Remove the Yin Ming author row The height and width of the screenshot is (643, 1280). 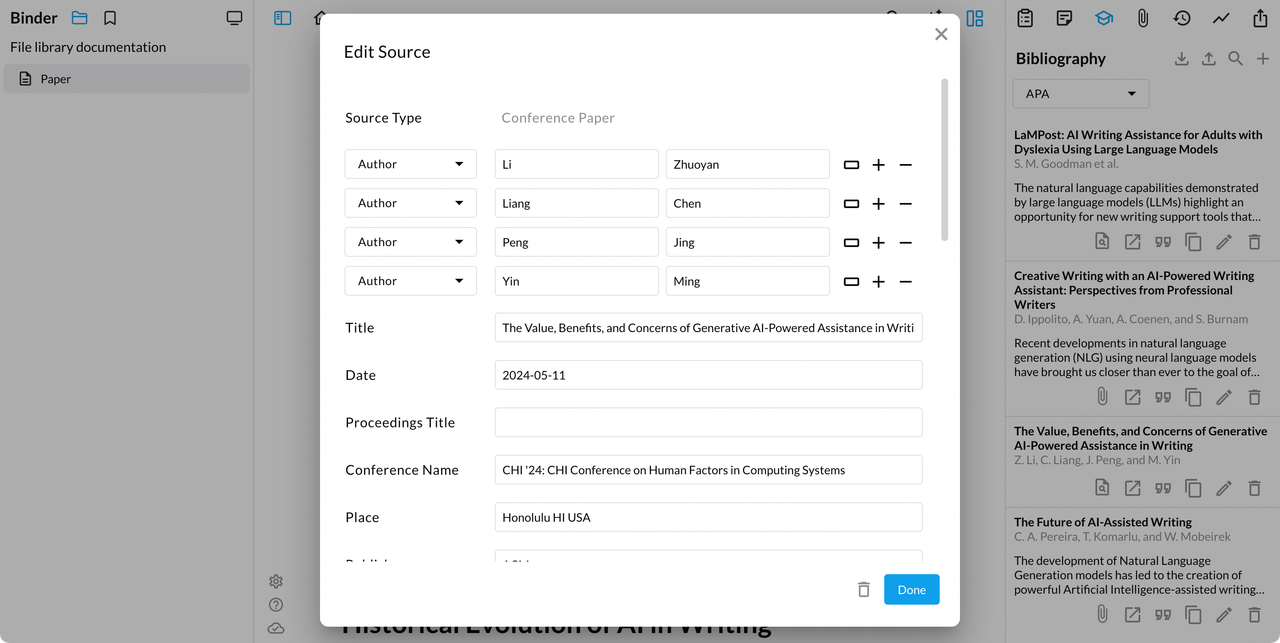905,282
